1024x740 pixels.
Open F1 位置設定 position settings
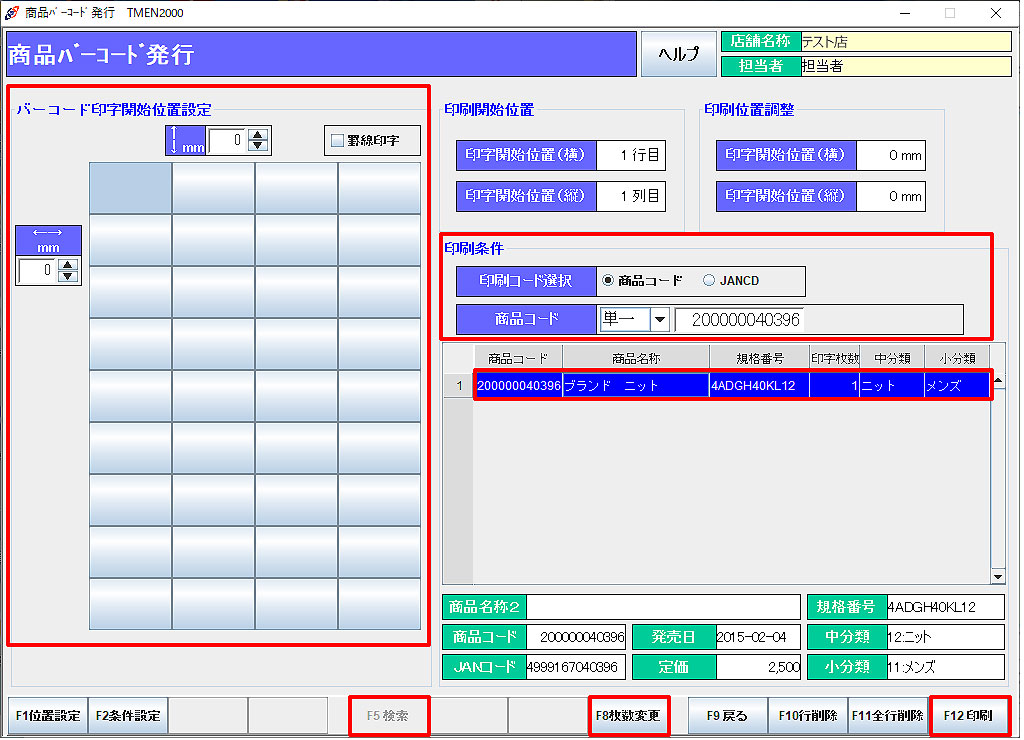click(48, 716)
